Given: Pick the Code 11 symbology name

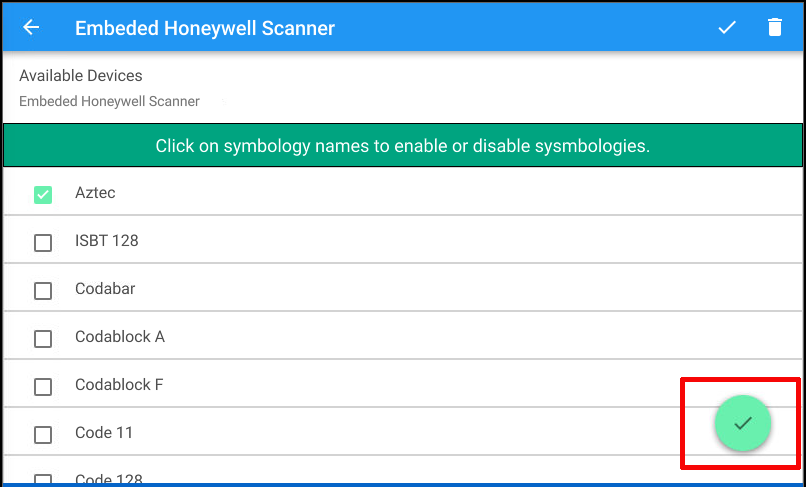Looking at the screenshot, I should [x=104, y=433].
